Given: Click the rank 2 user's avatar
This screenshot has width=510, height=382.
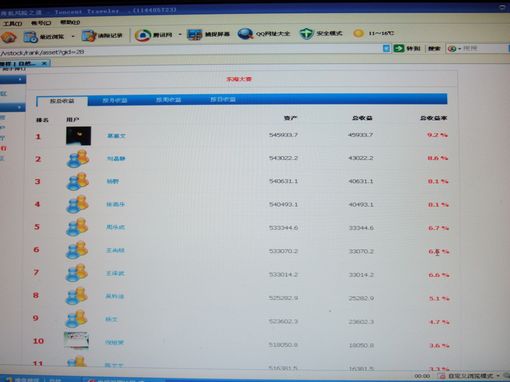Looking at the screenshot, I should point(78,158).
